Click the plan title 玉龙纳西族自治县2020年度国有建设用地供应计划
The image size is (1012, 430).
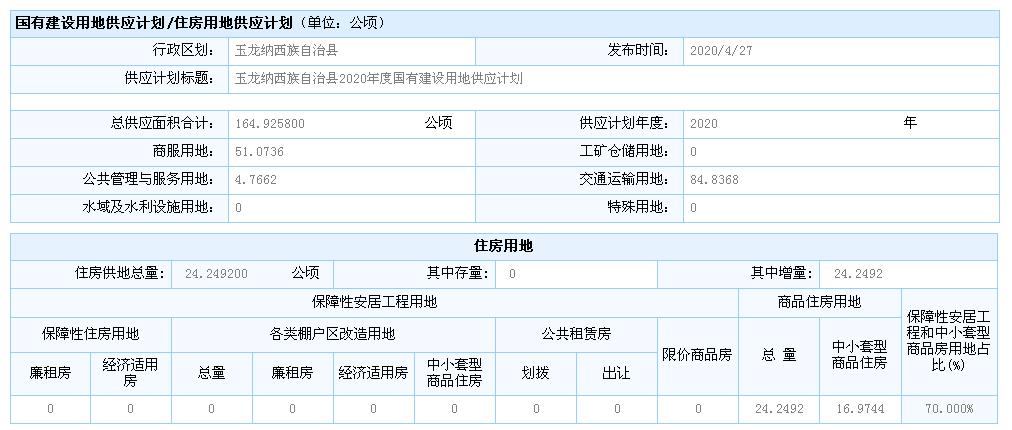pos(378,79)
